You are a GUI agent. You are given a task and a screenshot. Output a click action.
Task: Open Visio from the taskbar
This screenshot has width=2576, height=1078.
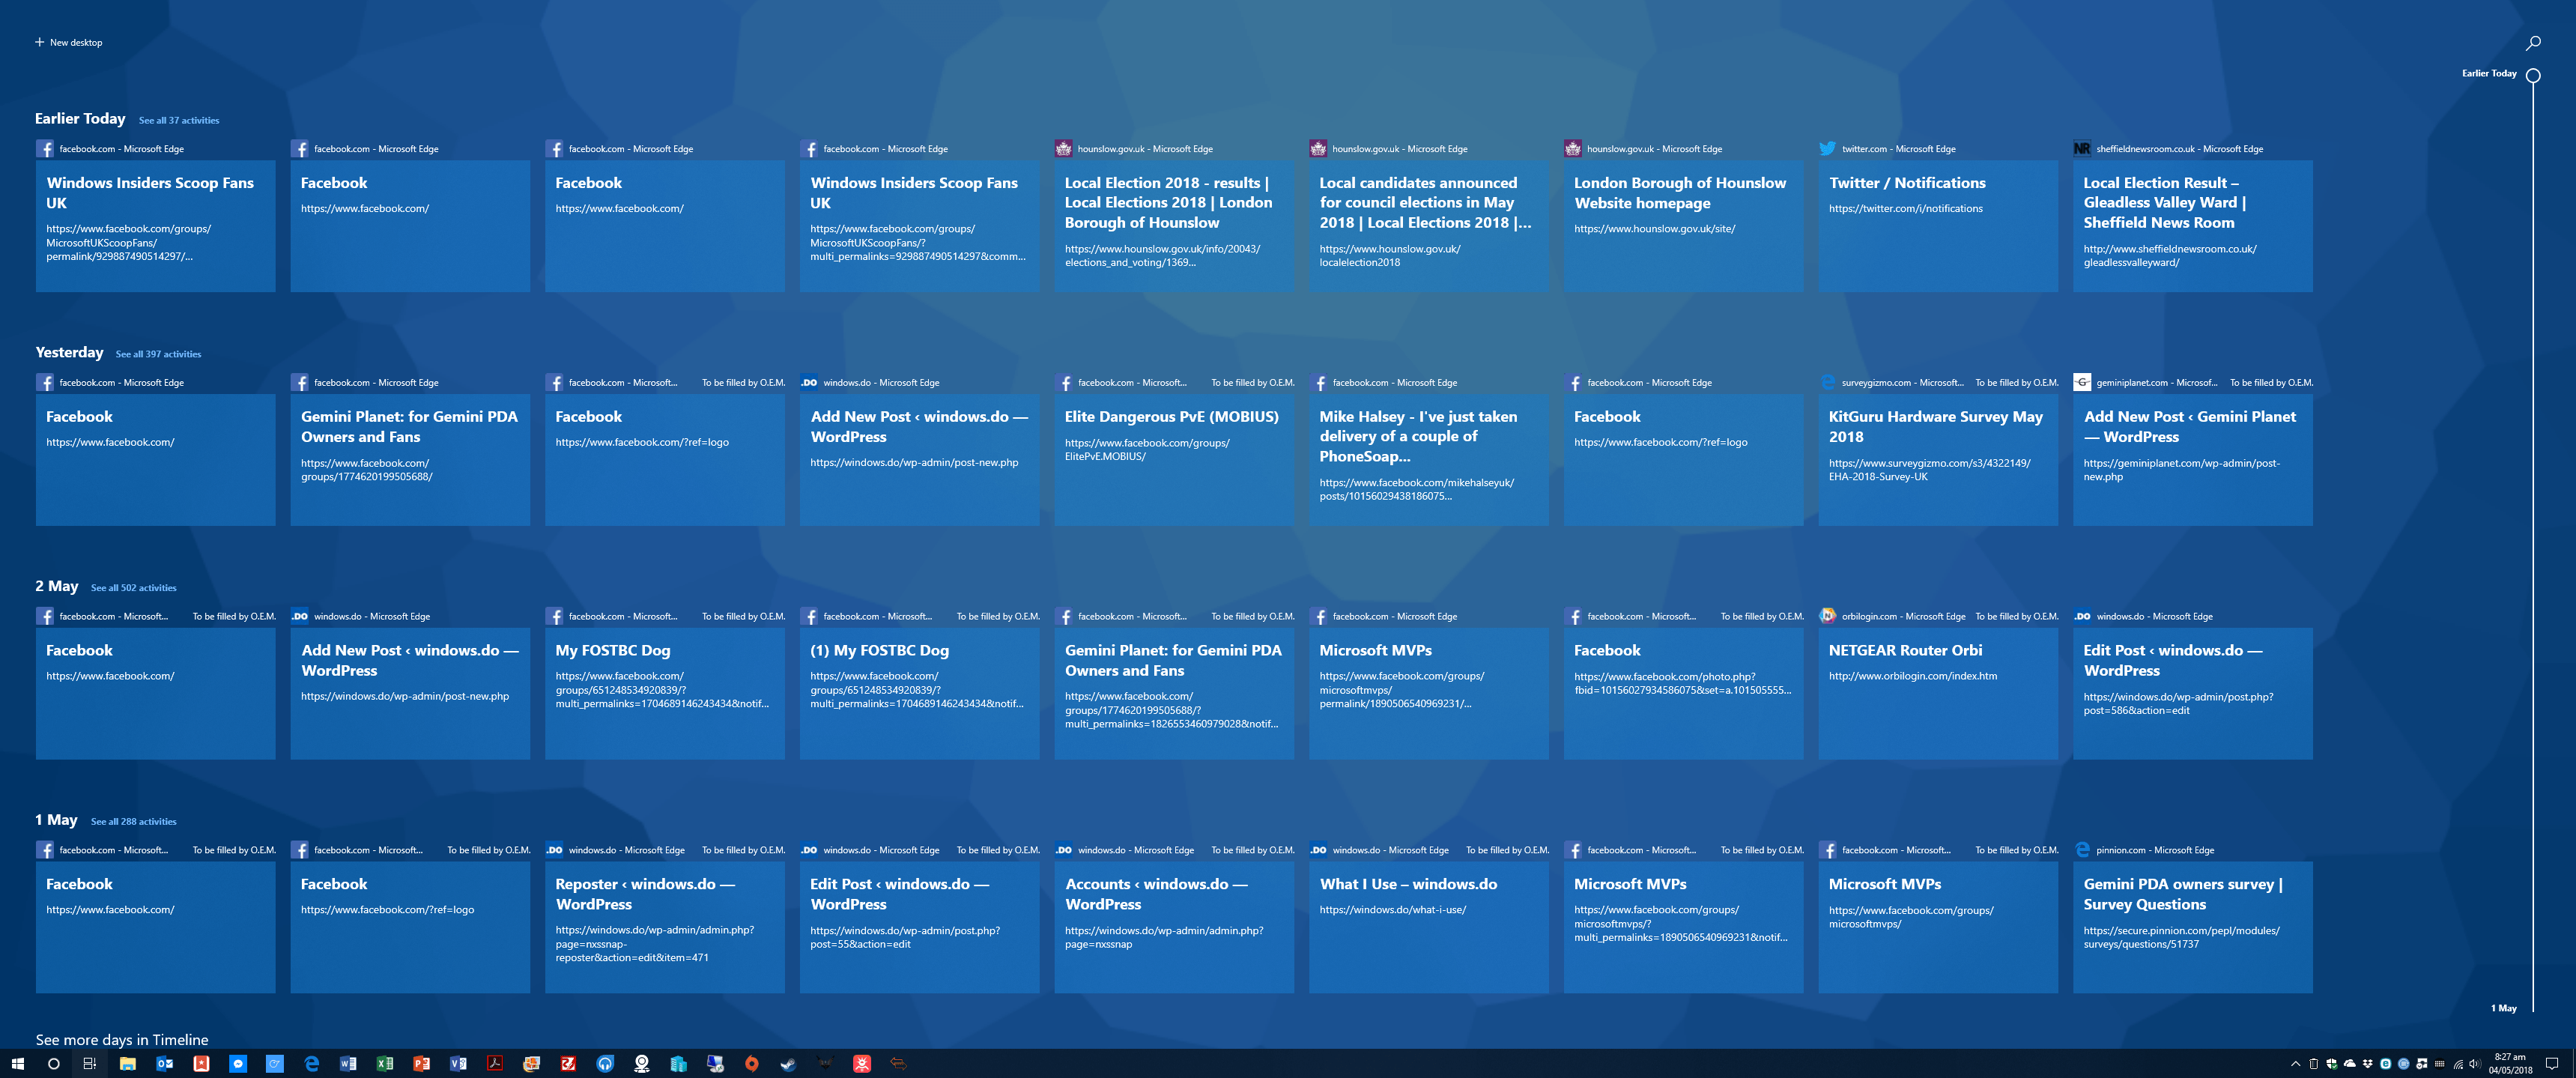[x=458, y=1064]
